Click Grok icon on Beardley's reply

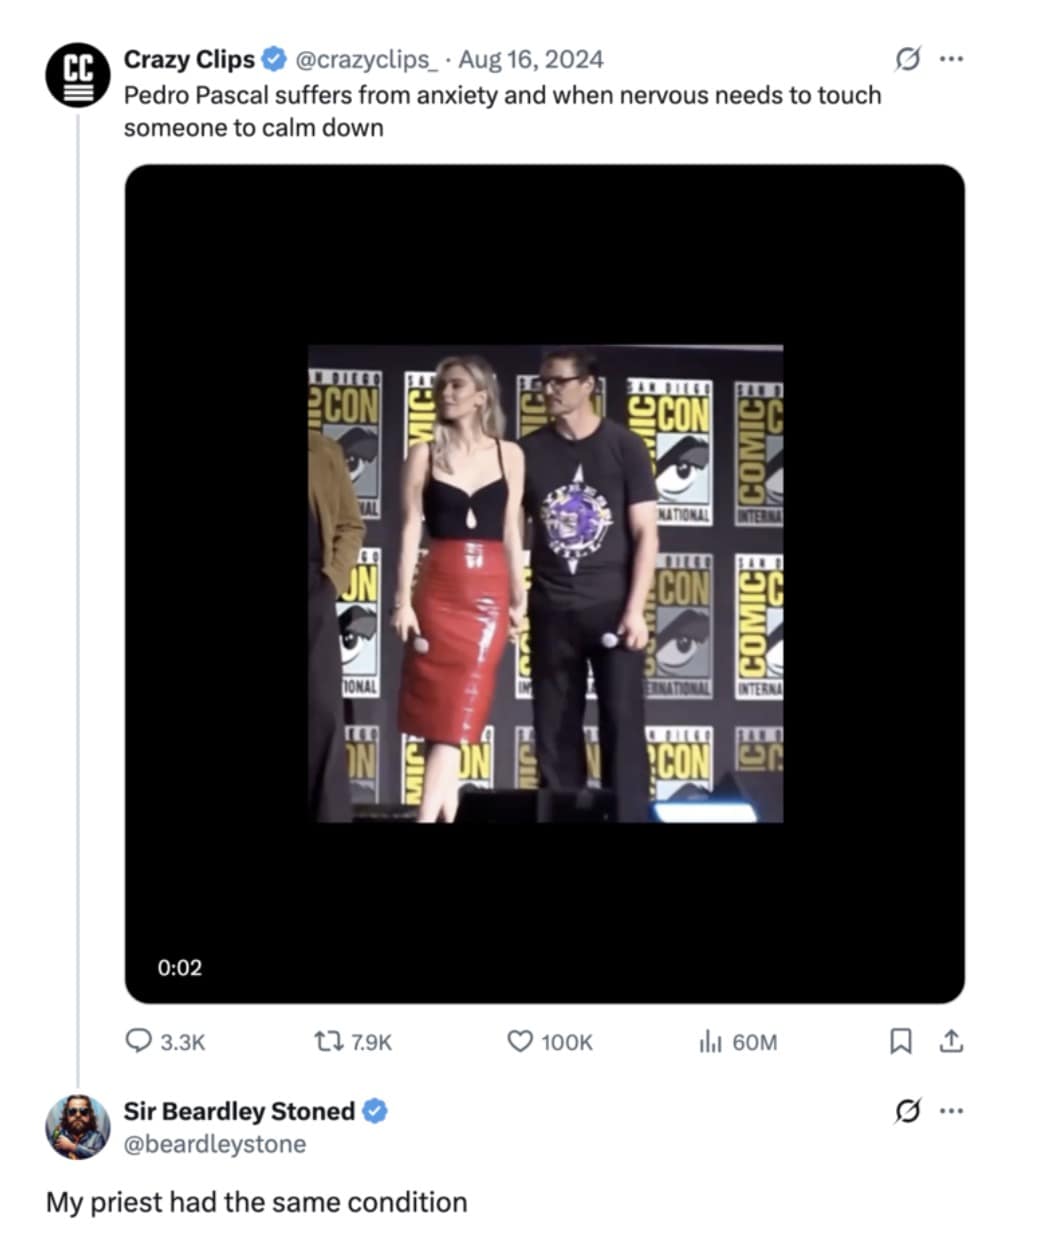(906, 1111)
